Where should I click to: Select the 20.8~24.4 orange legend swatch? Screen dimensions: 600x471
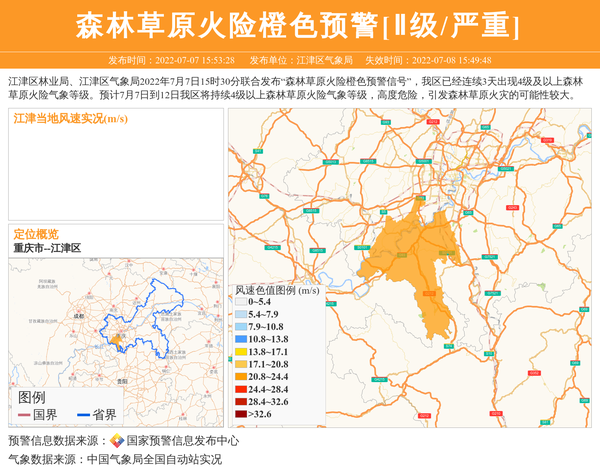[241, 376]
